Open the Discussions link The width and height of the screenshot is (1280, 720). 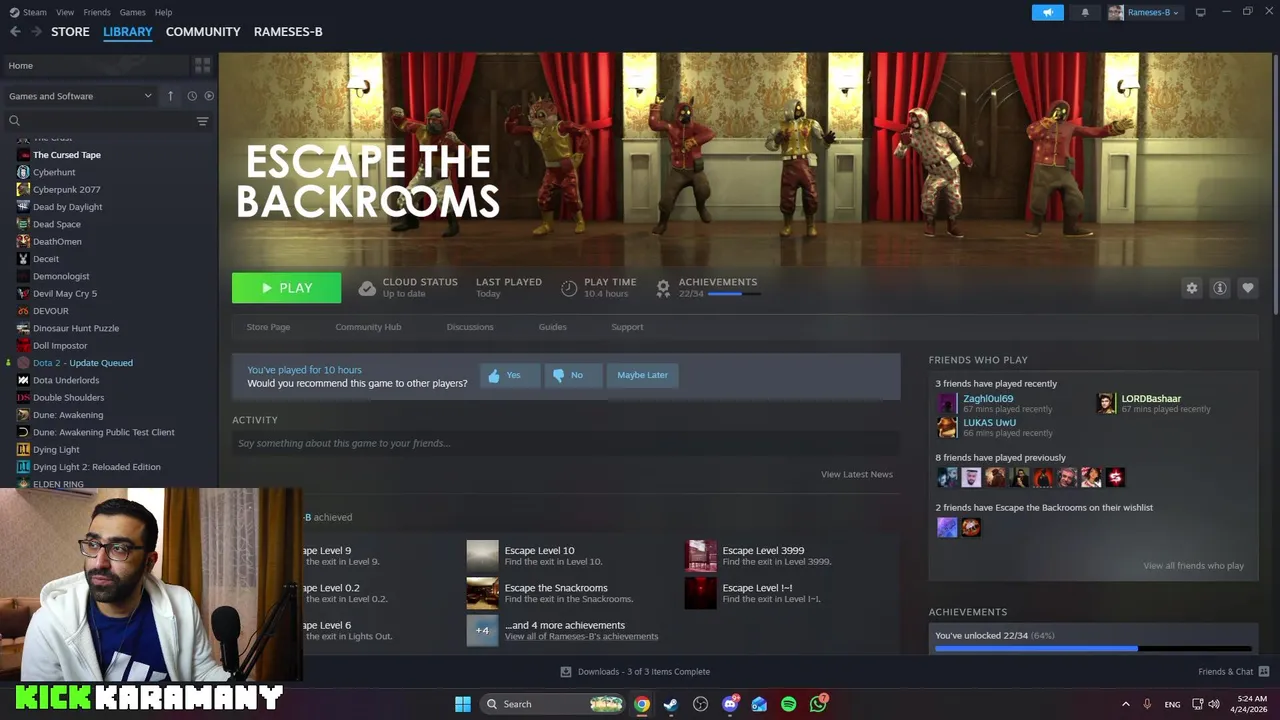(x=470, y=327)
